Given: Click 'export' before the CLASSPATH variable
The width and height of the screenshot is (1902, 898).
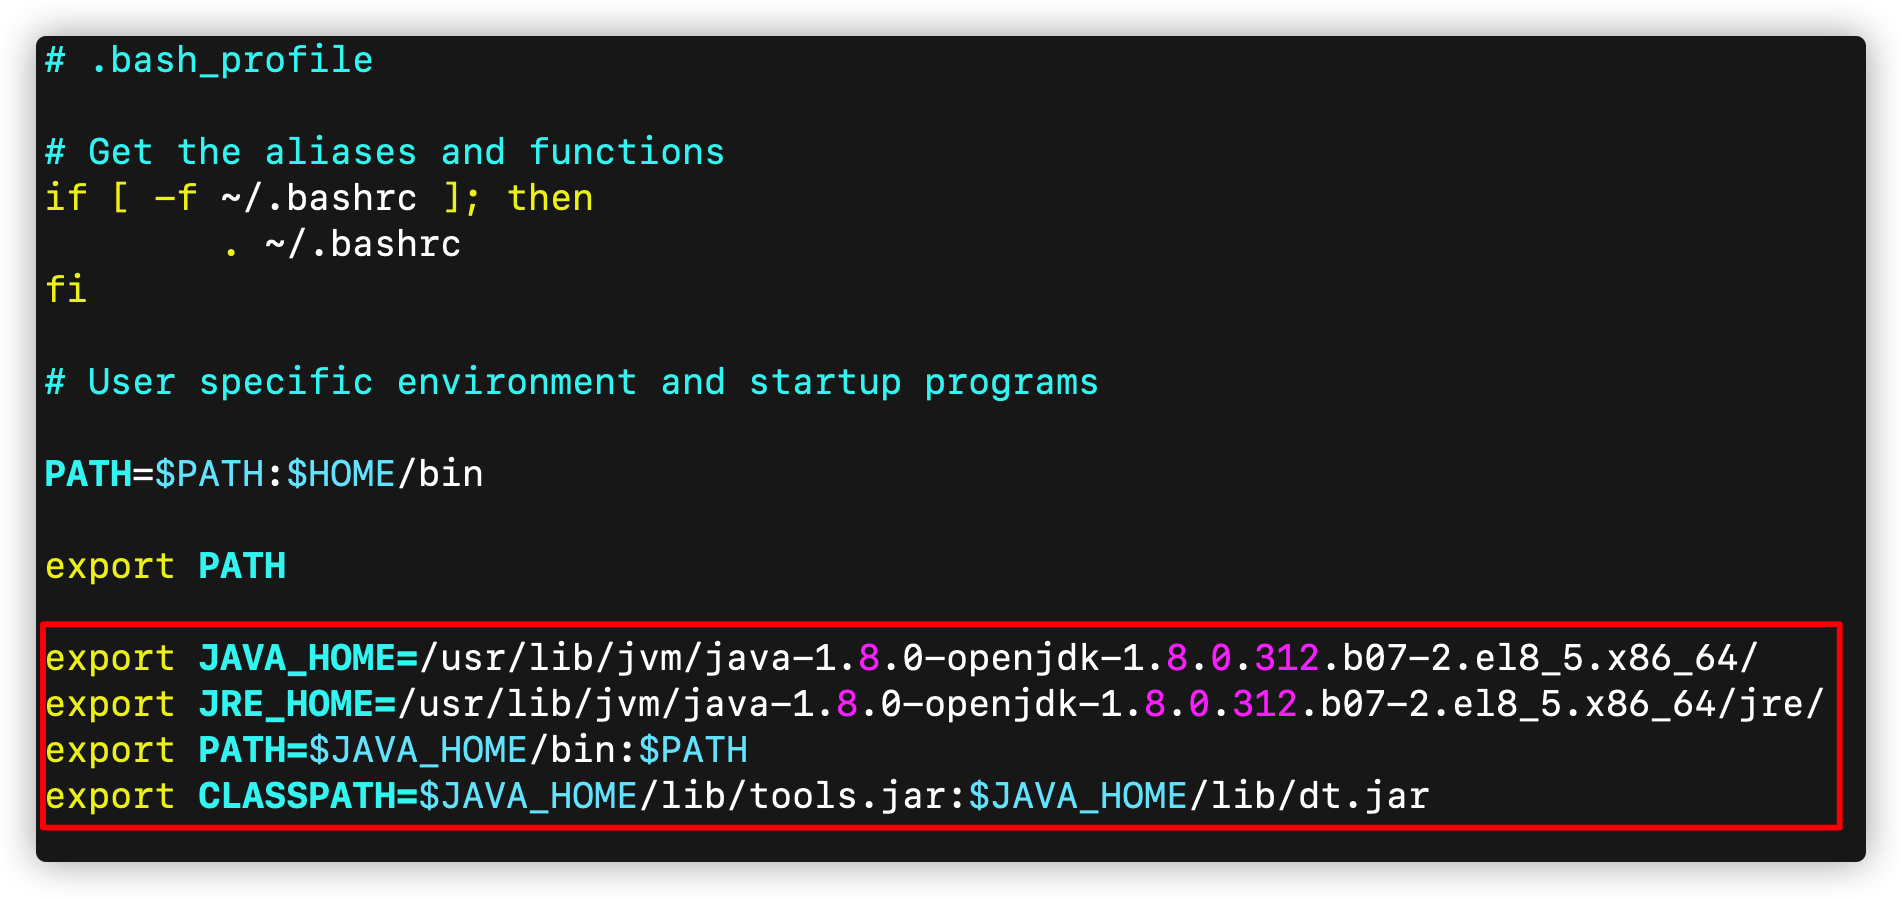Looking at the screenshot, I should coord(110,796).
